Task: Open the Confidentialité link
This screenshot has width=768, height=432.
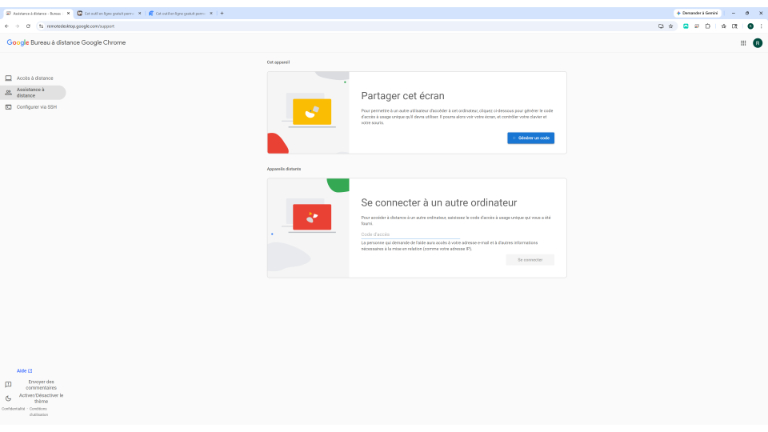Action: pos(13,409)
